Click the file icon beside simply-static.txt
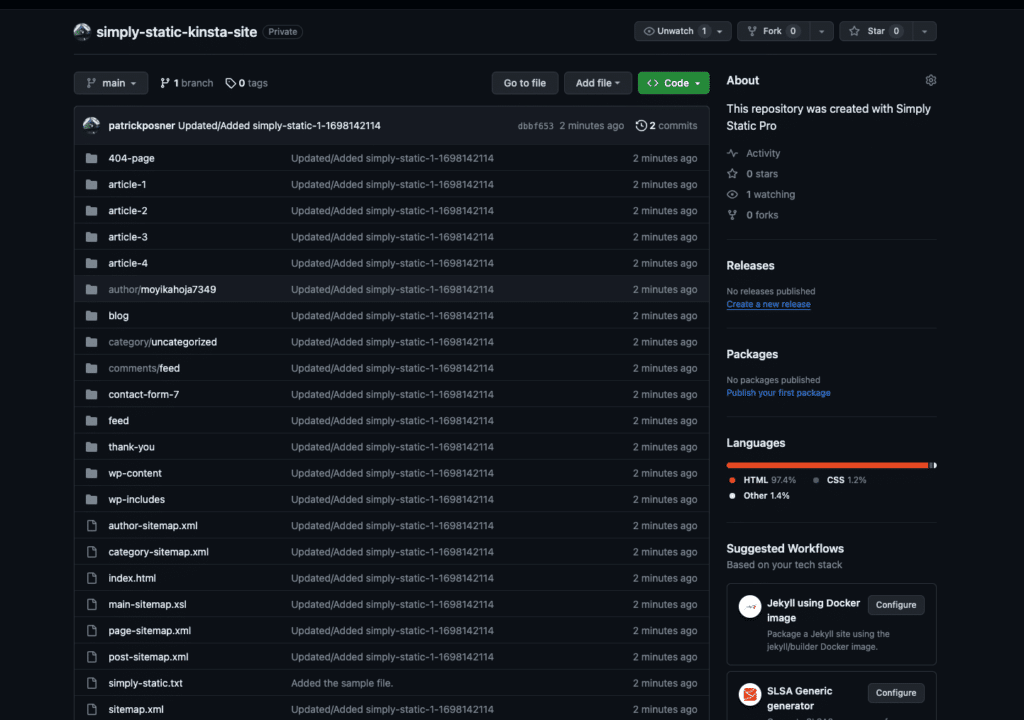 [92, 683]
